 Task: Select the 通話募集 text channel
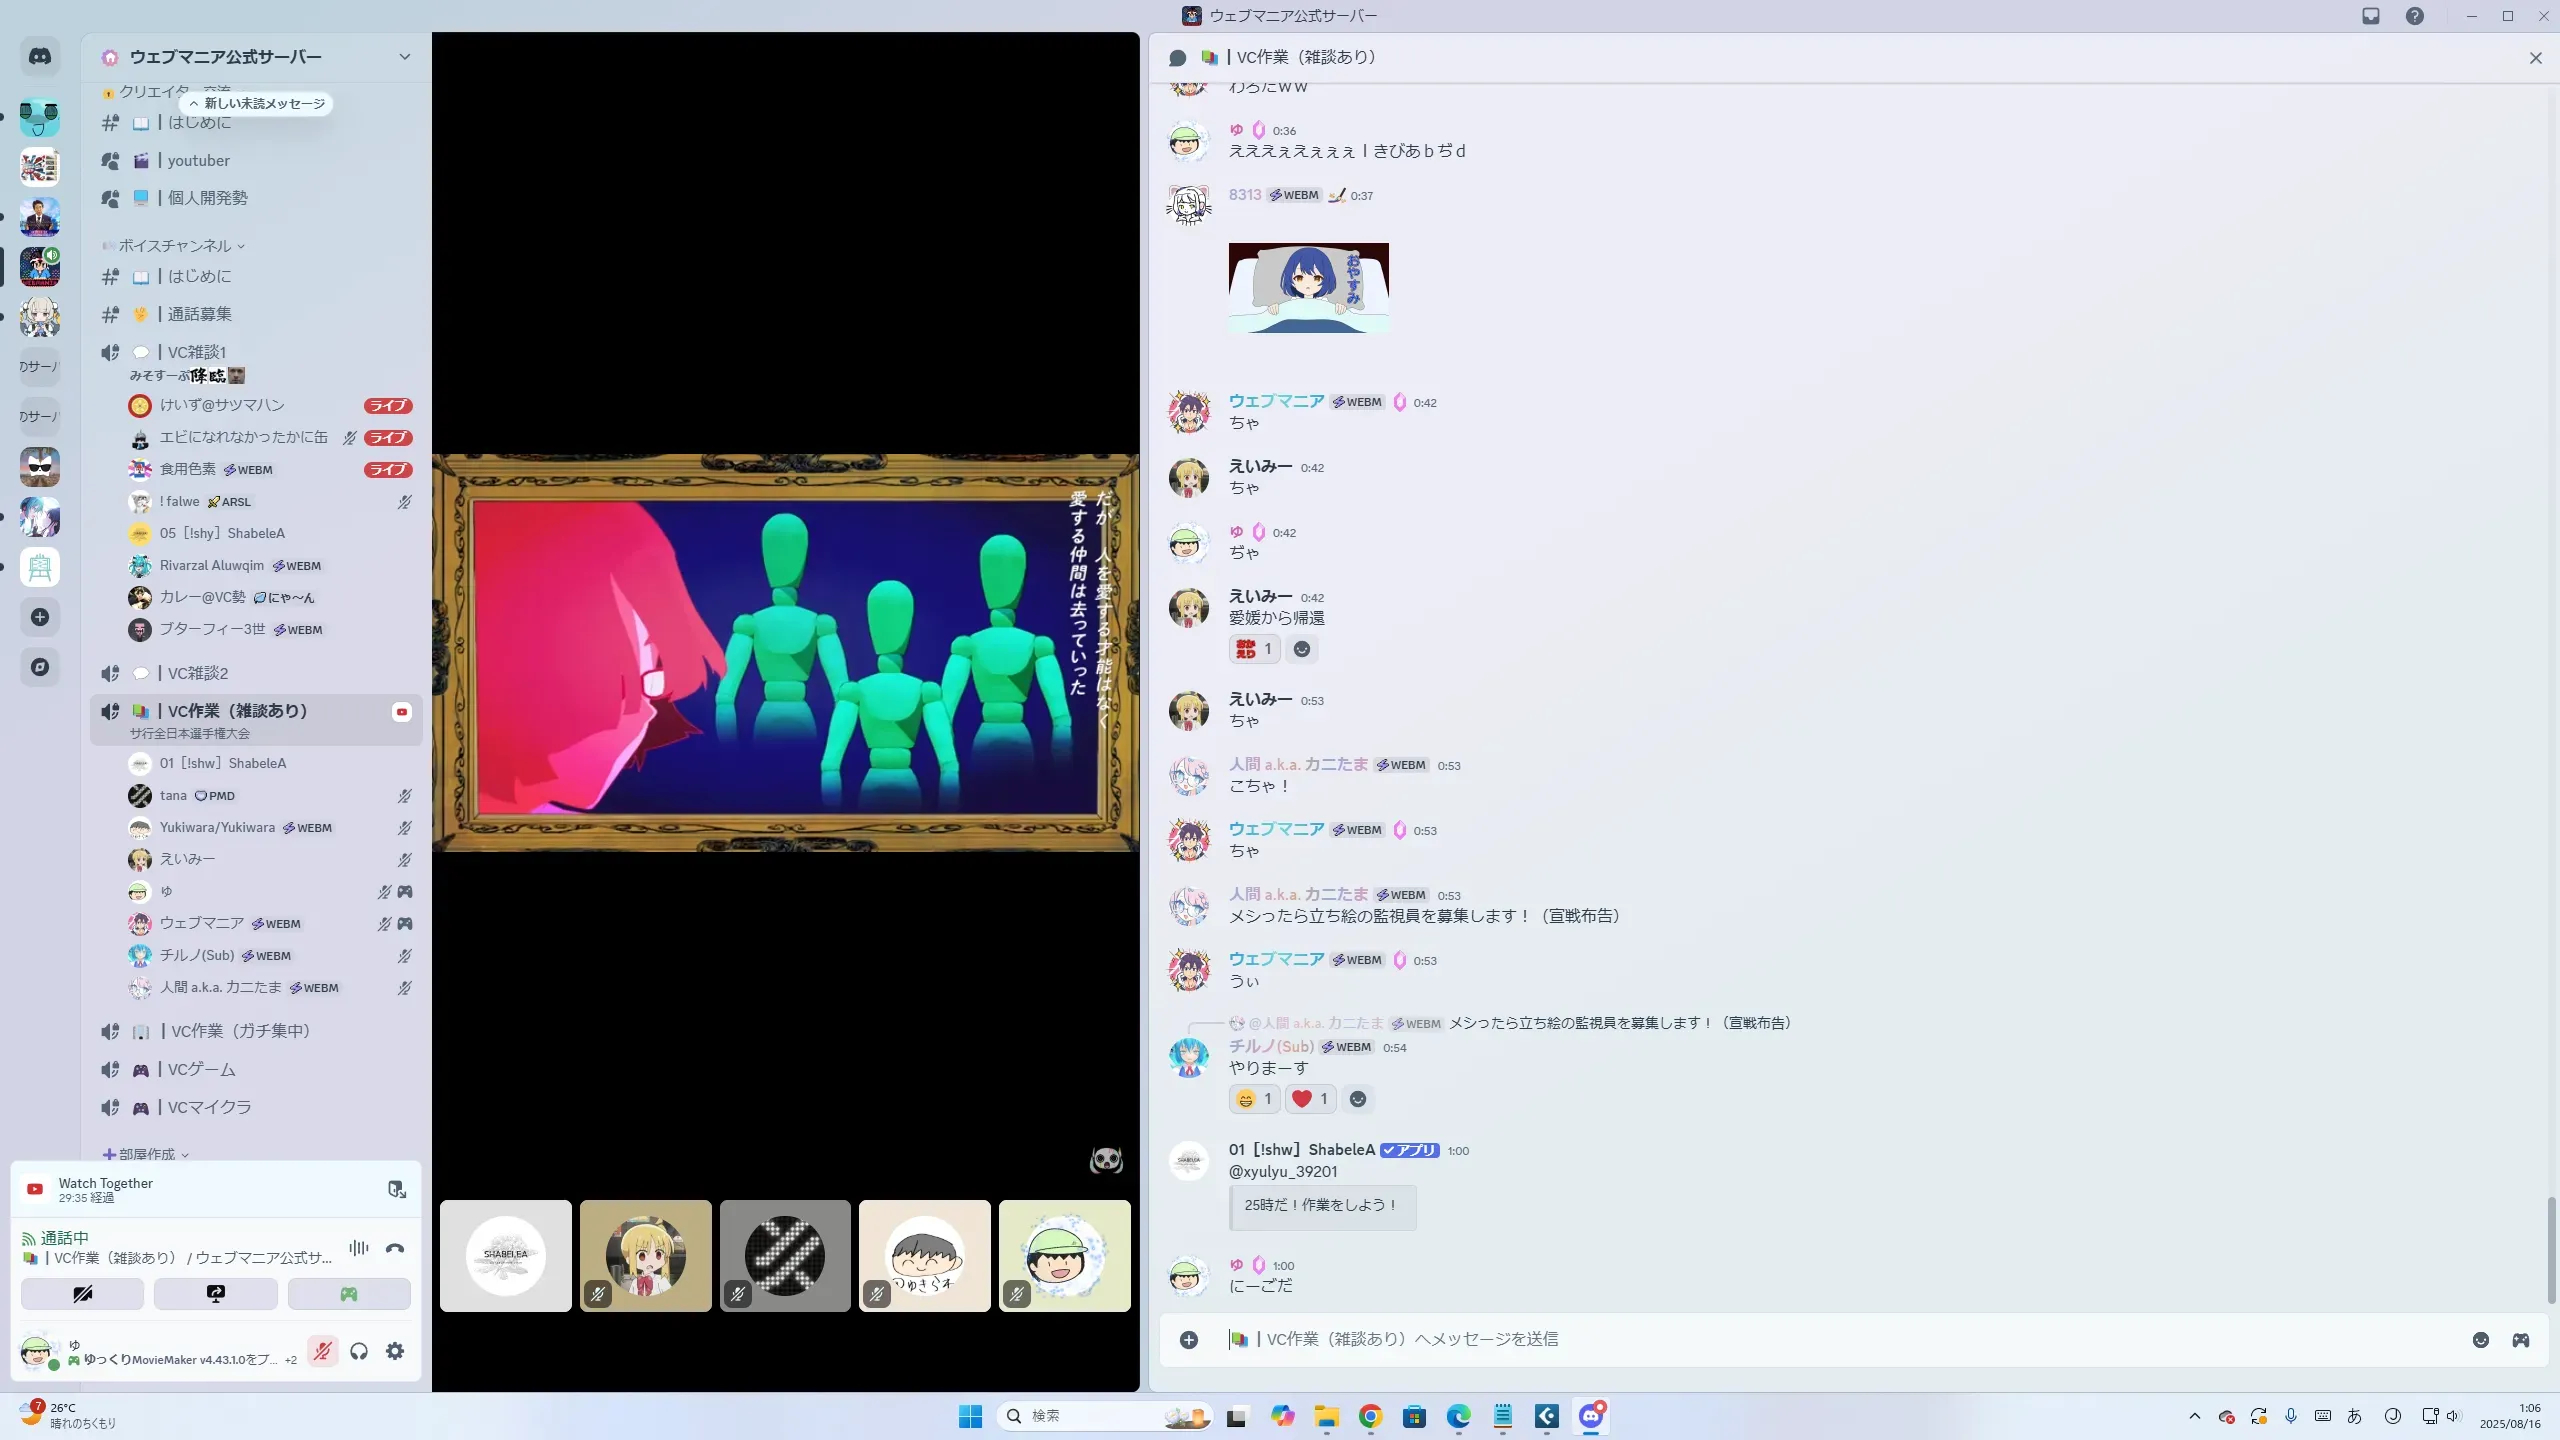(x=199, y=314)
